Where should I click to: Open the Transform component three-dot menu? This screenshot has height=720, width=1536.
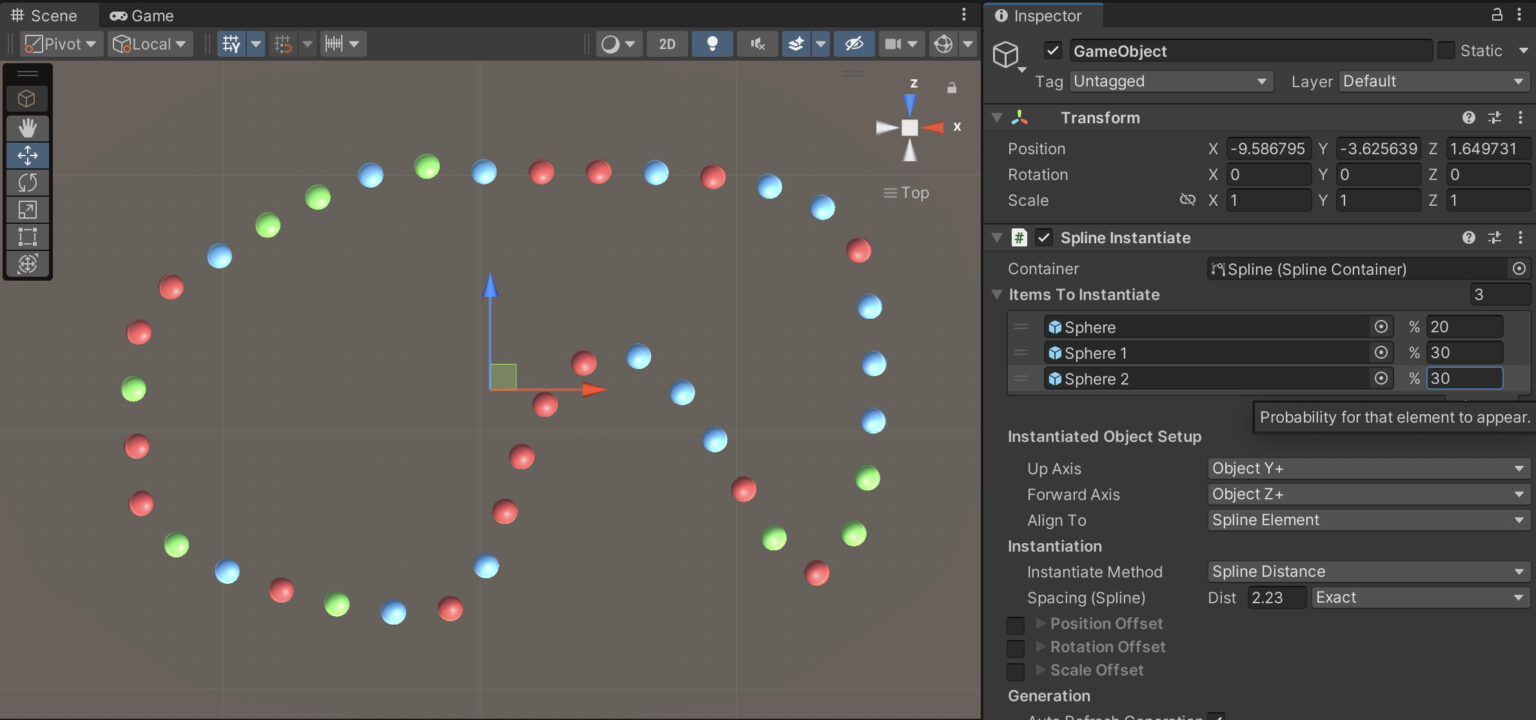click(1521, 117)
